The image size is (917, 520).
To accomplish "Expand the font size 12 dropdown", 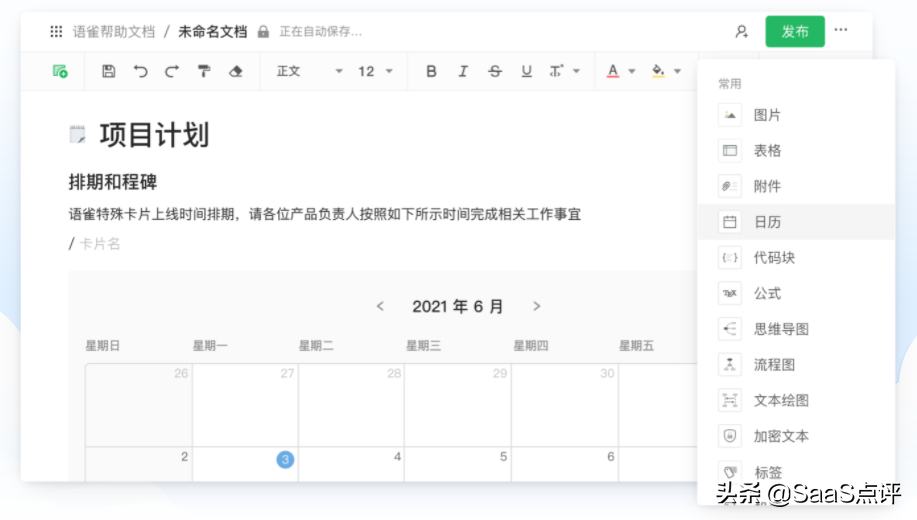I will tap(376, 71).
